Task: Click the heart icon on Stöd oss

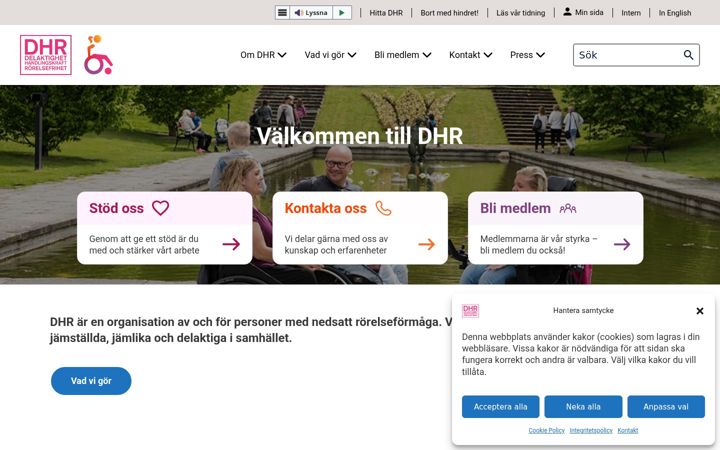Action: pos(160,208)
